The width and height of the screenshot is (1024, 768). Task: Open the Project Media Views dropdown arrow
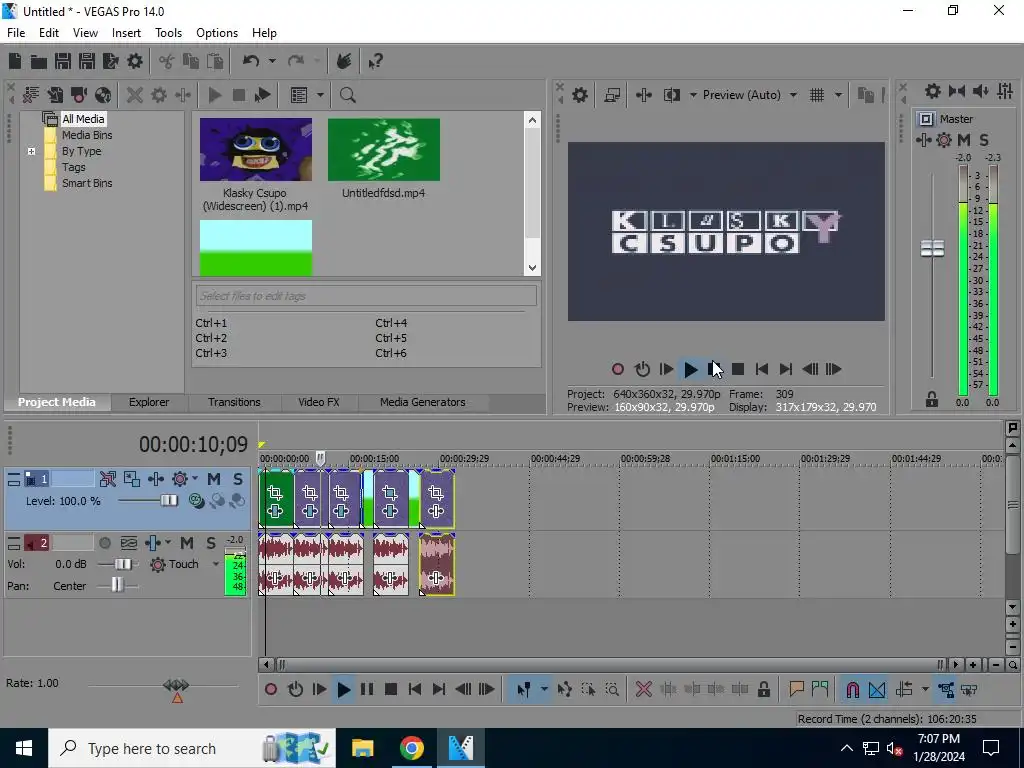(320, 95)
